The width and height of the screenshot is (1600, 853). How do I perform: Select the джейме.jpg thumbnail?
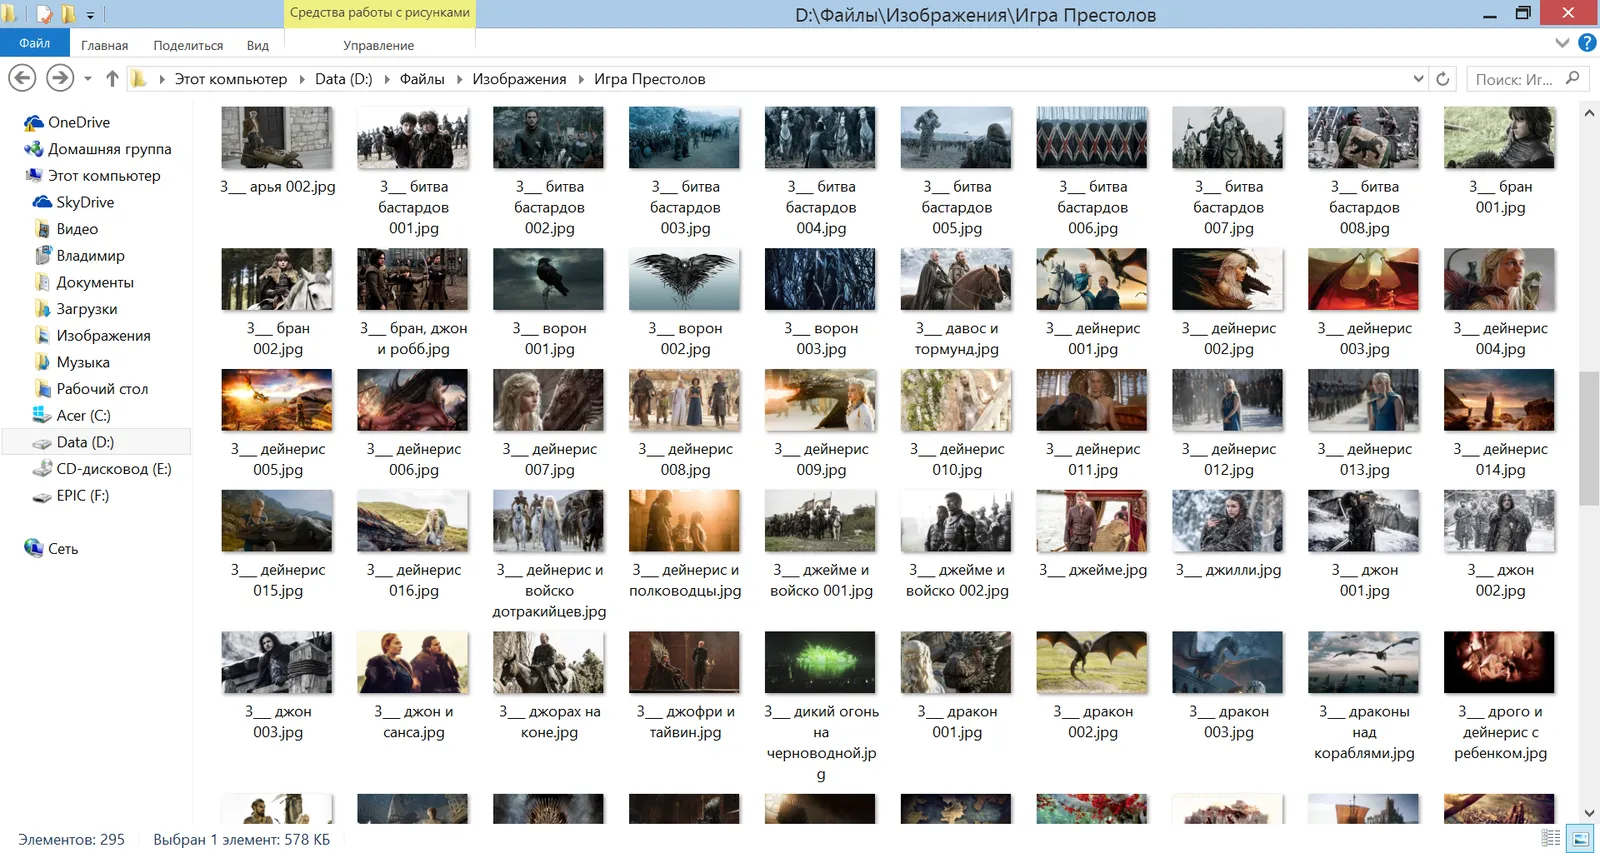[x=1092, y=521]
